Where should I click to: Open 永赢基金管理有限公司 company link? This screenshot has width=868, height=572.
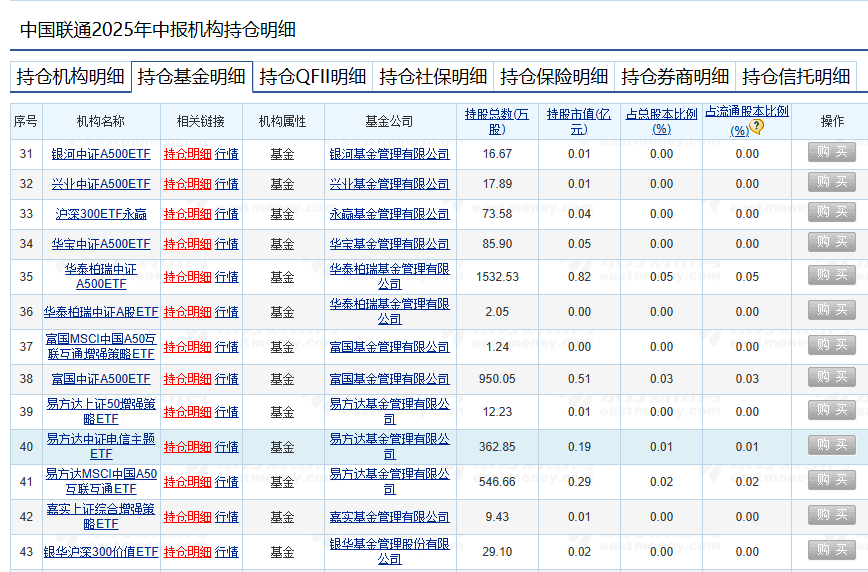(390, 214)
